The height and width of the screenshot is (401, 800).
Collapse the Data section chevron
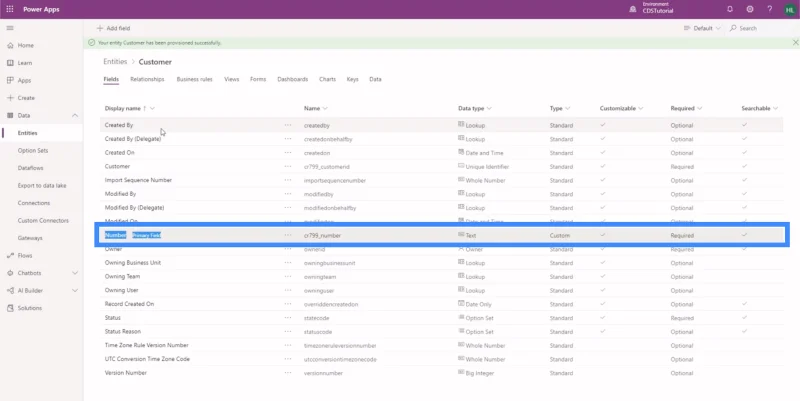[75, 115]
